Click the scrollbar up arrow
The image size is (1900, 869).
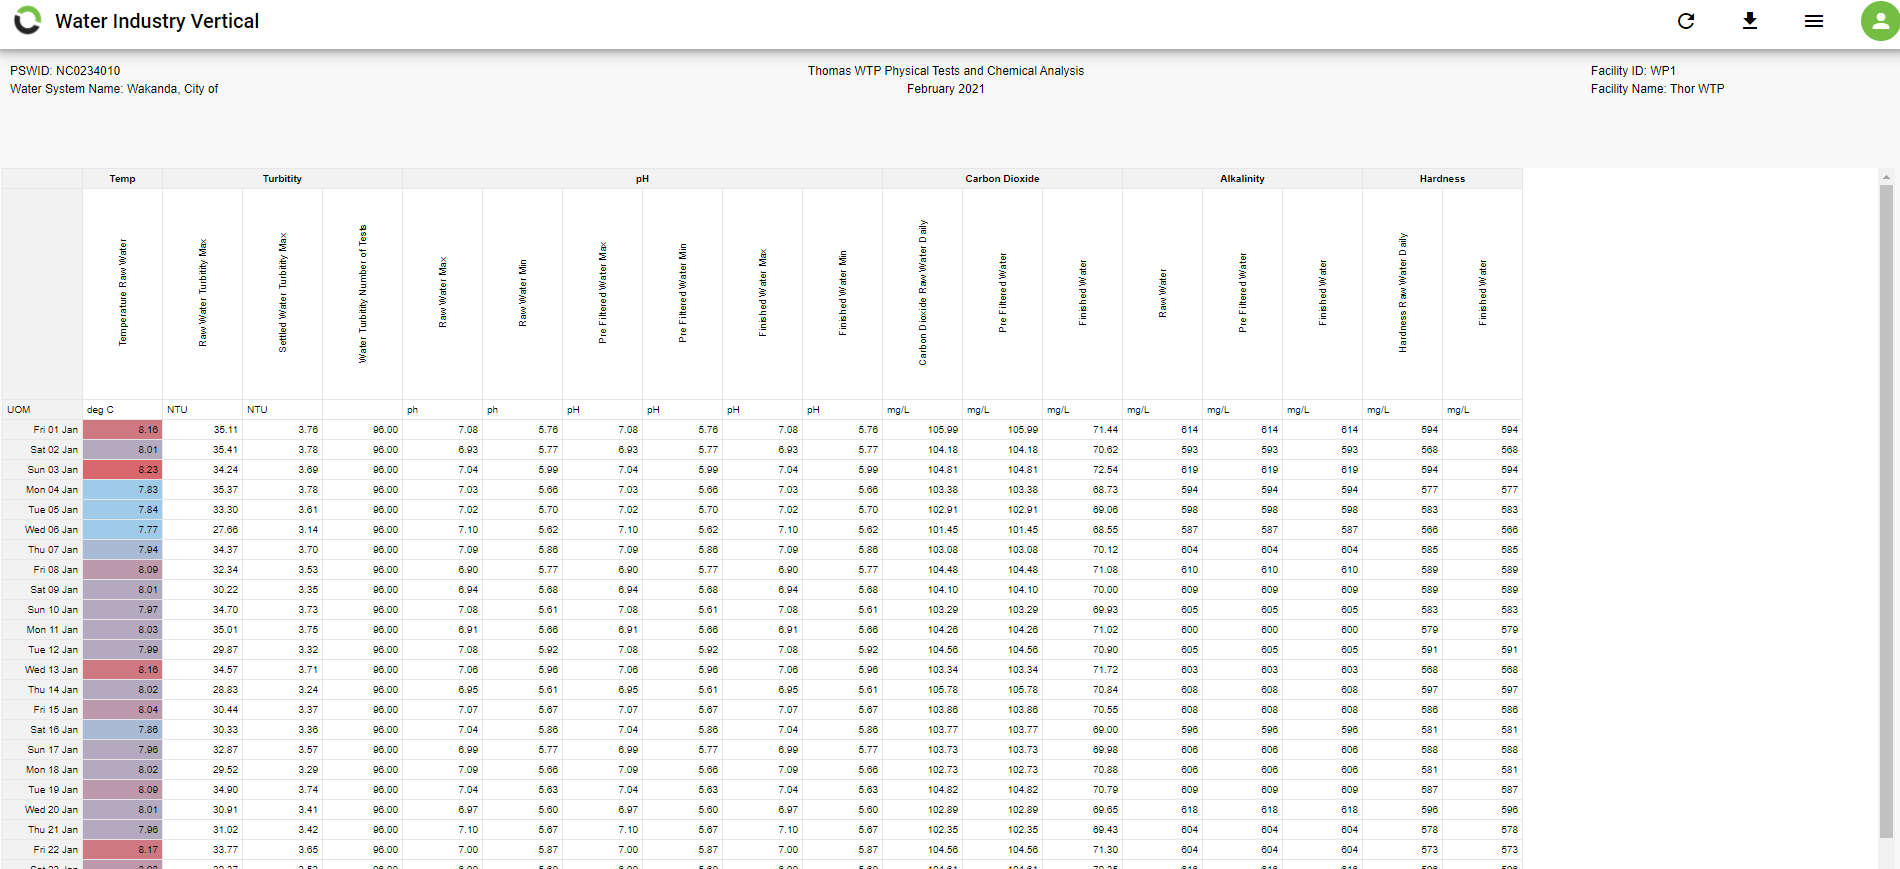pyautogui.click(x=1886, y=177)
